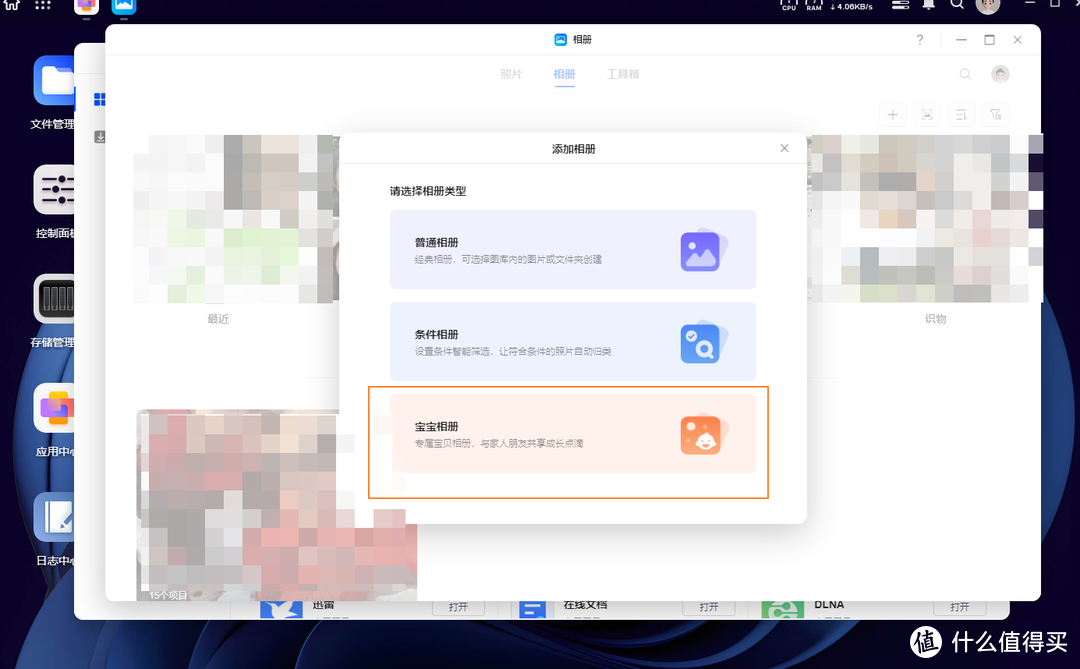Click the help question mark icon
Viewport: 1080px width, 669px height.
point(919,39)
